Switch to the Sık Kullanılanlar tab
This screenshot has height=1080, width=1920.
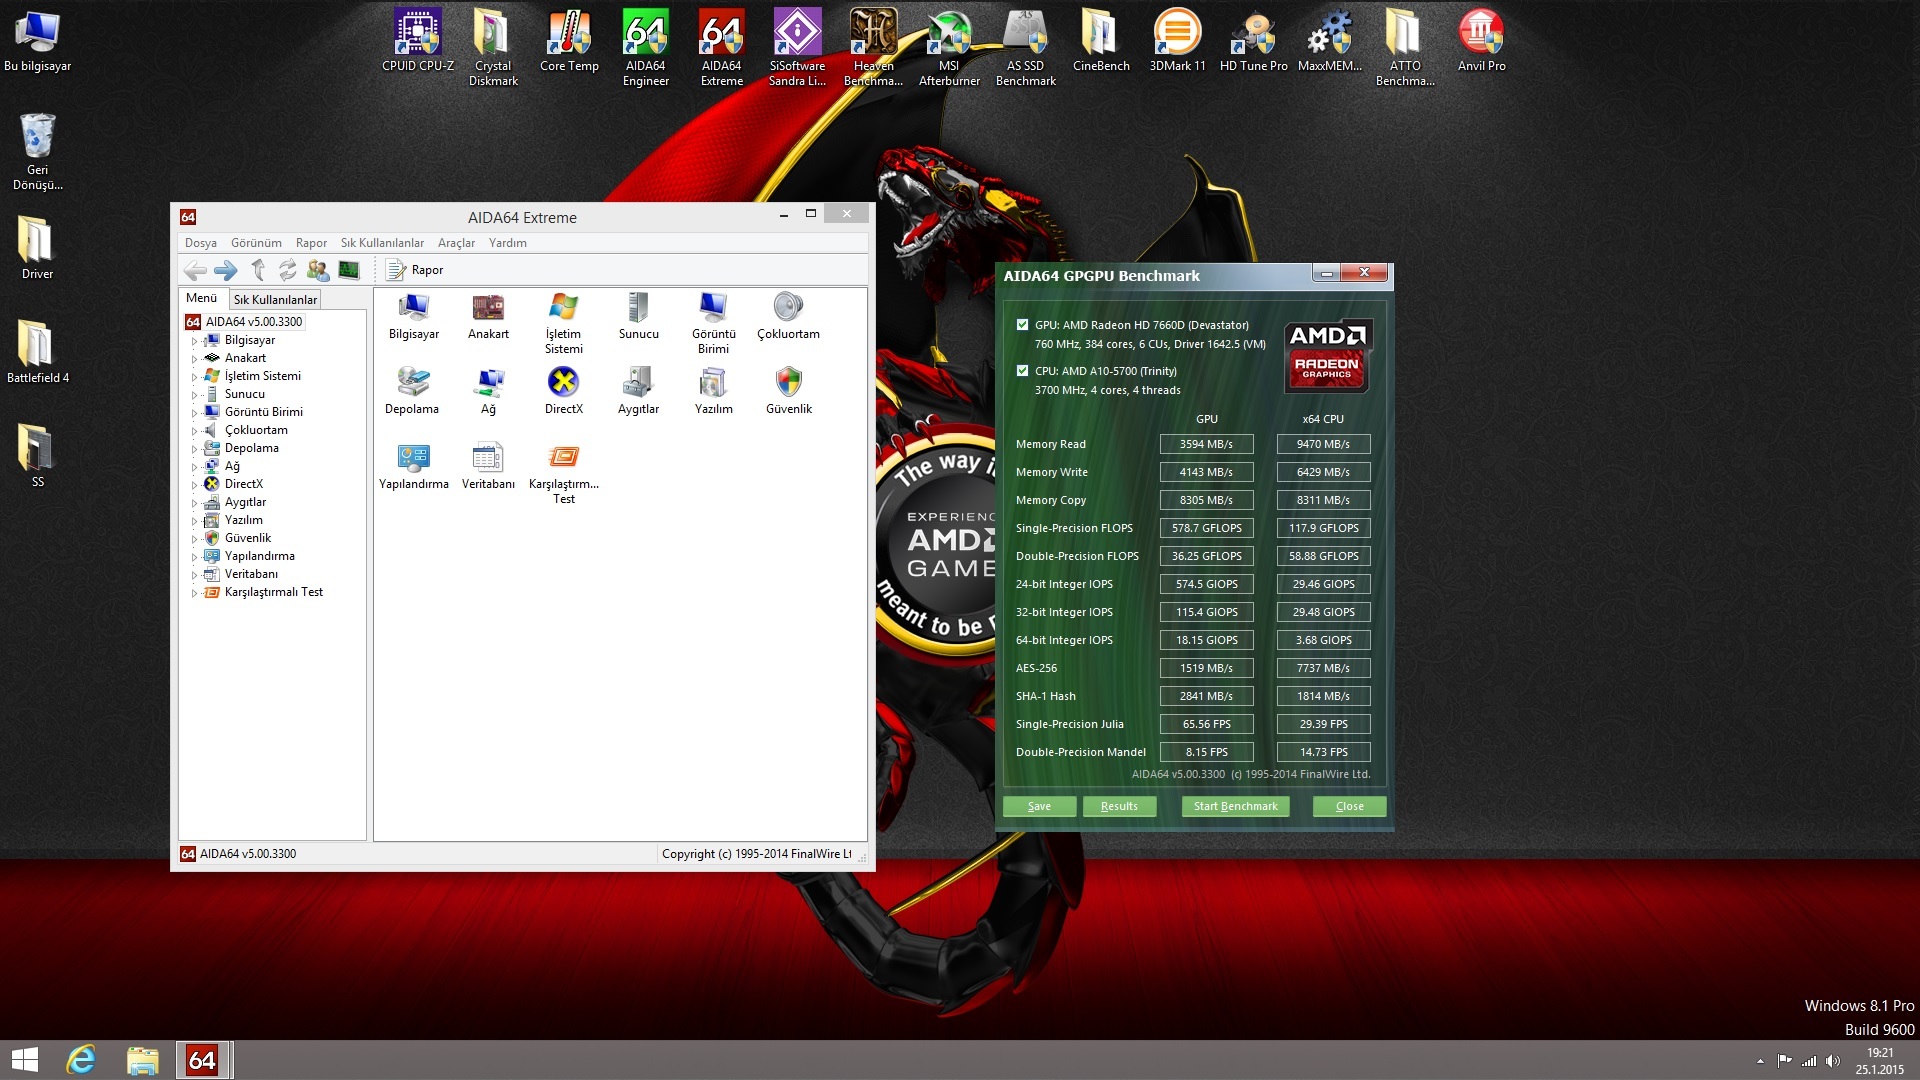275,299
